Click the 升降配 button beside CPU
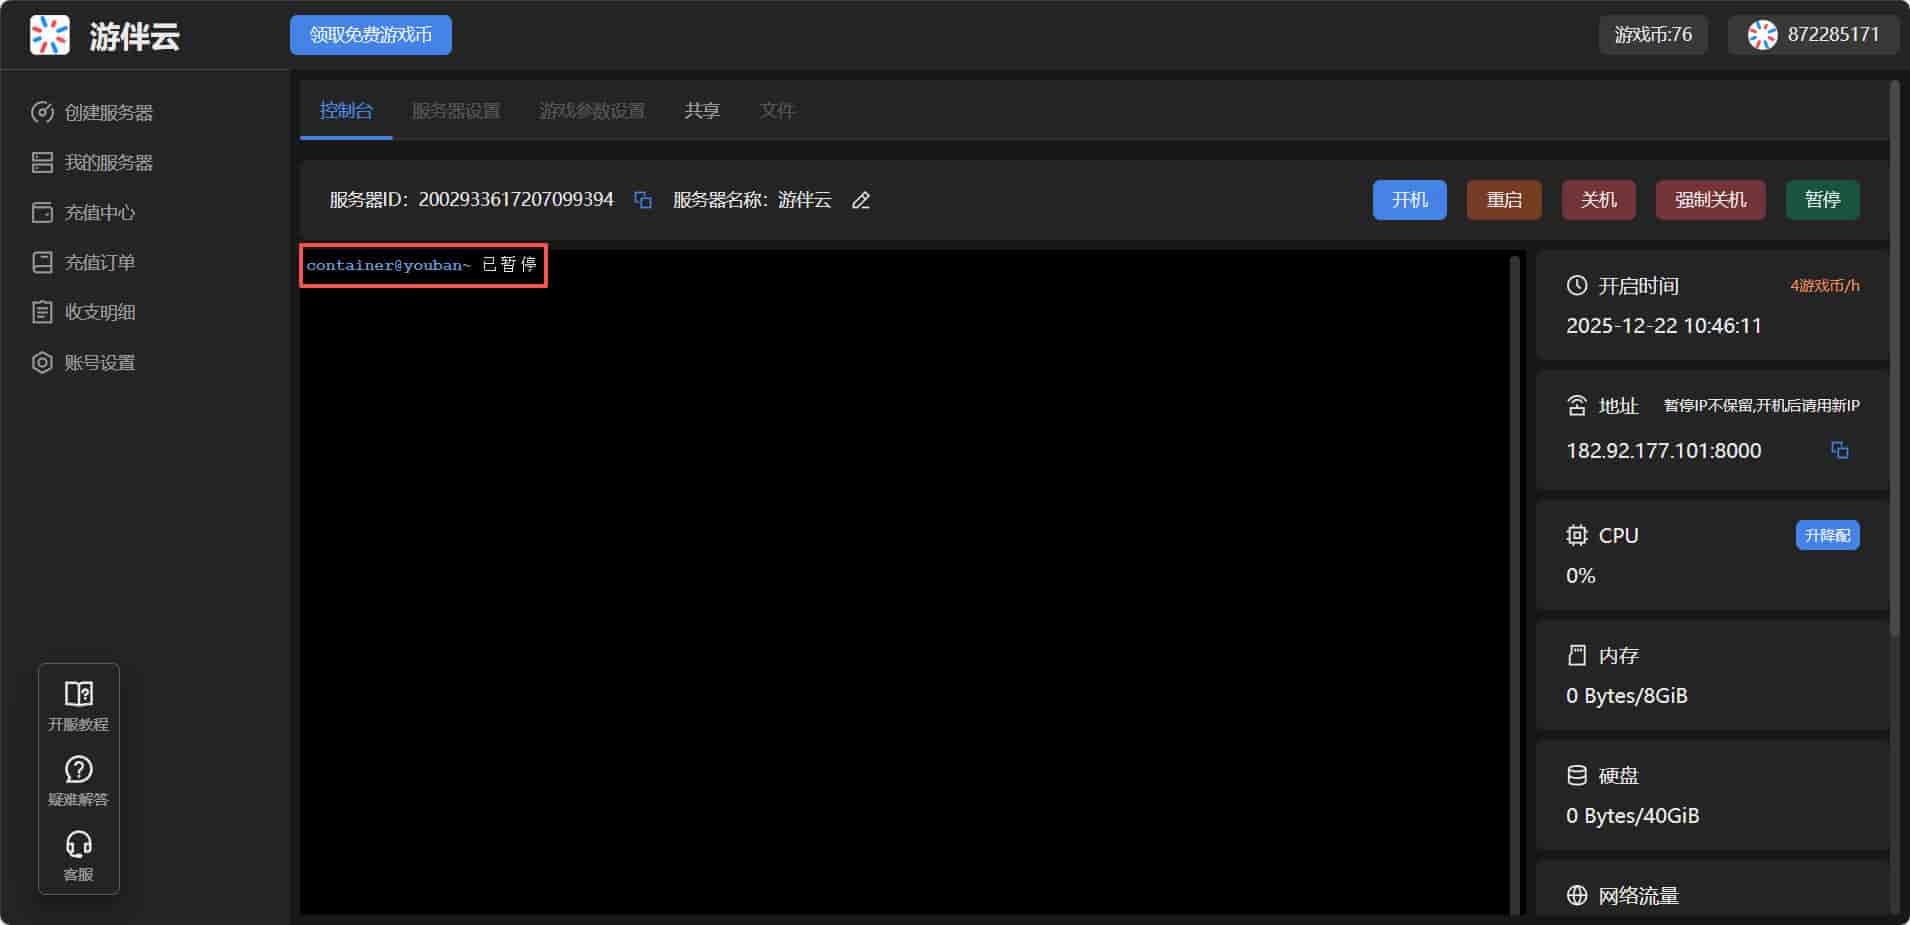This screenshot has height=925, width=1910. coord(1827,536)
